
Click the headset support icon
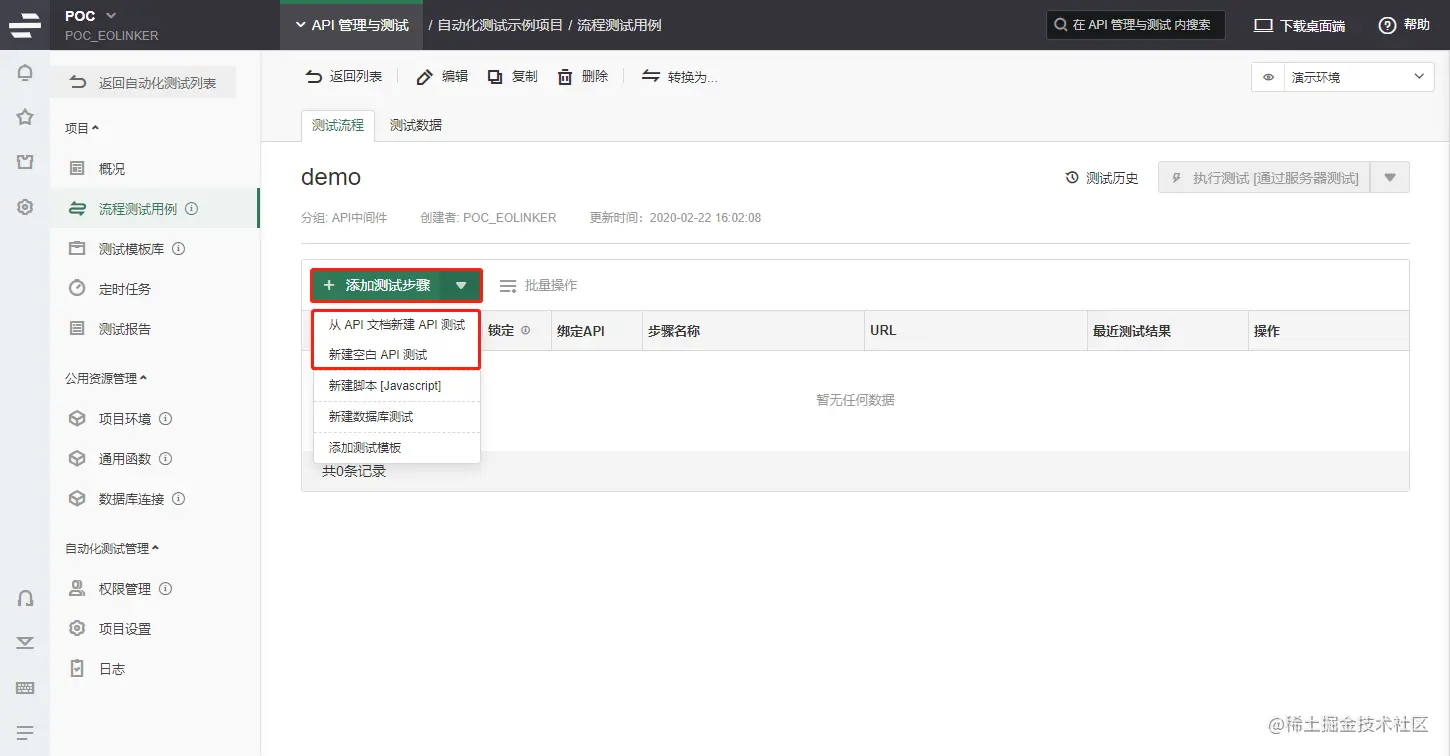(25, 598)
